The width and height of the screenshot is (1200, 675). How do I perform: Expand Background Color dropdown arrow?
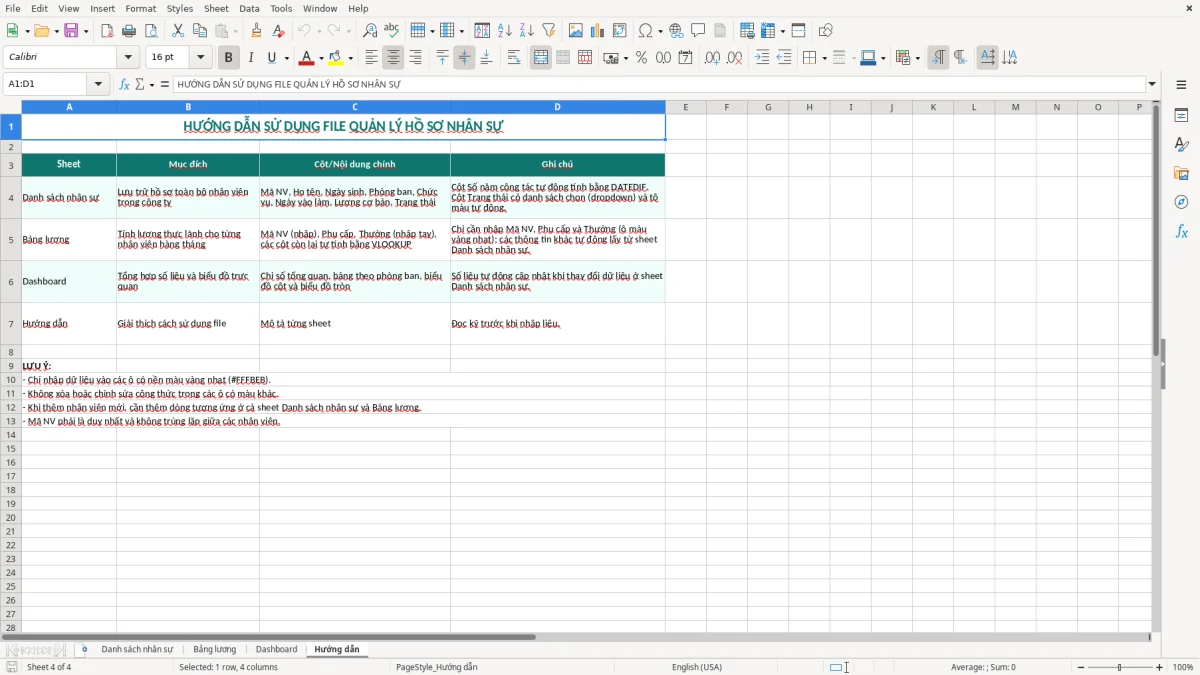(353, 58)
